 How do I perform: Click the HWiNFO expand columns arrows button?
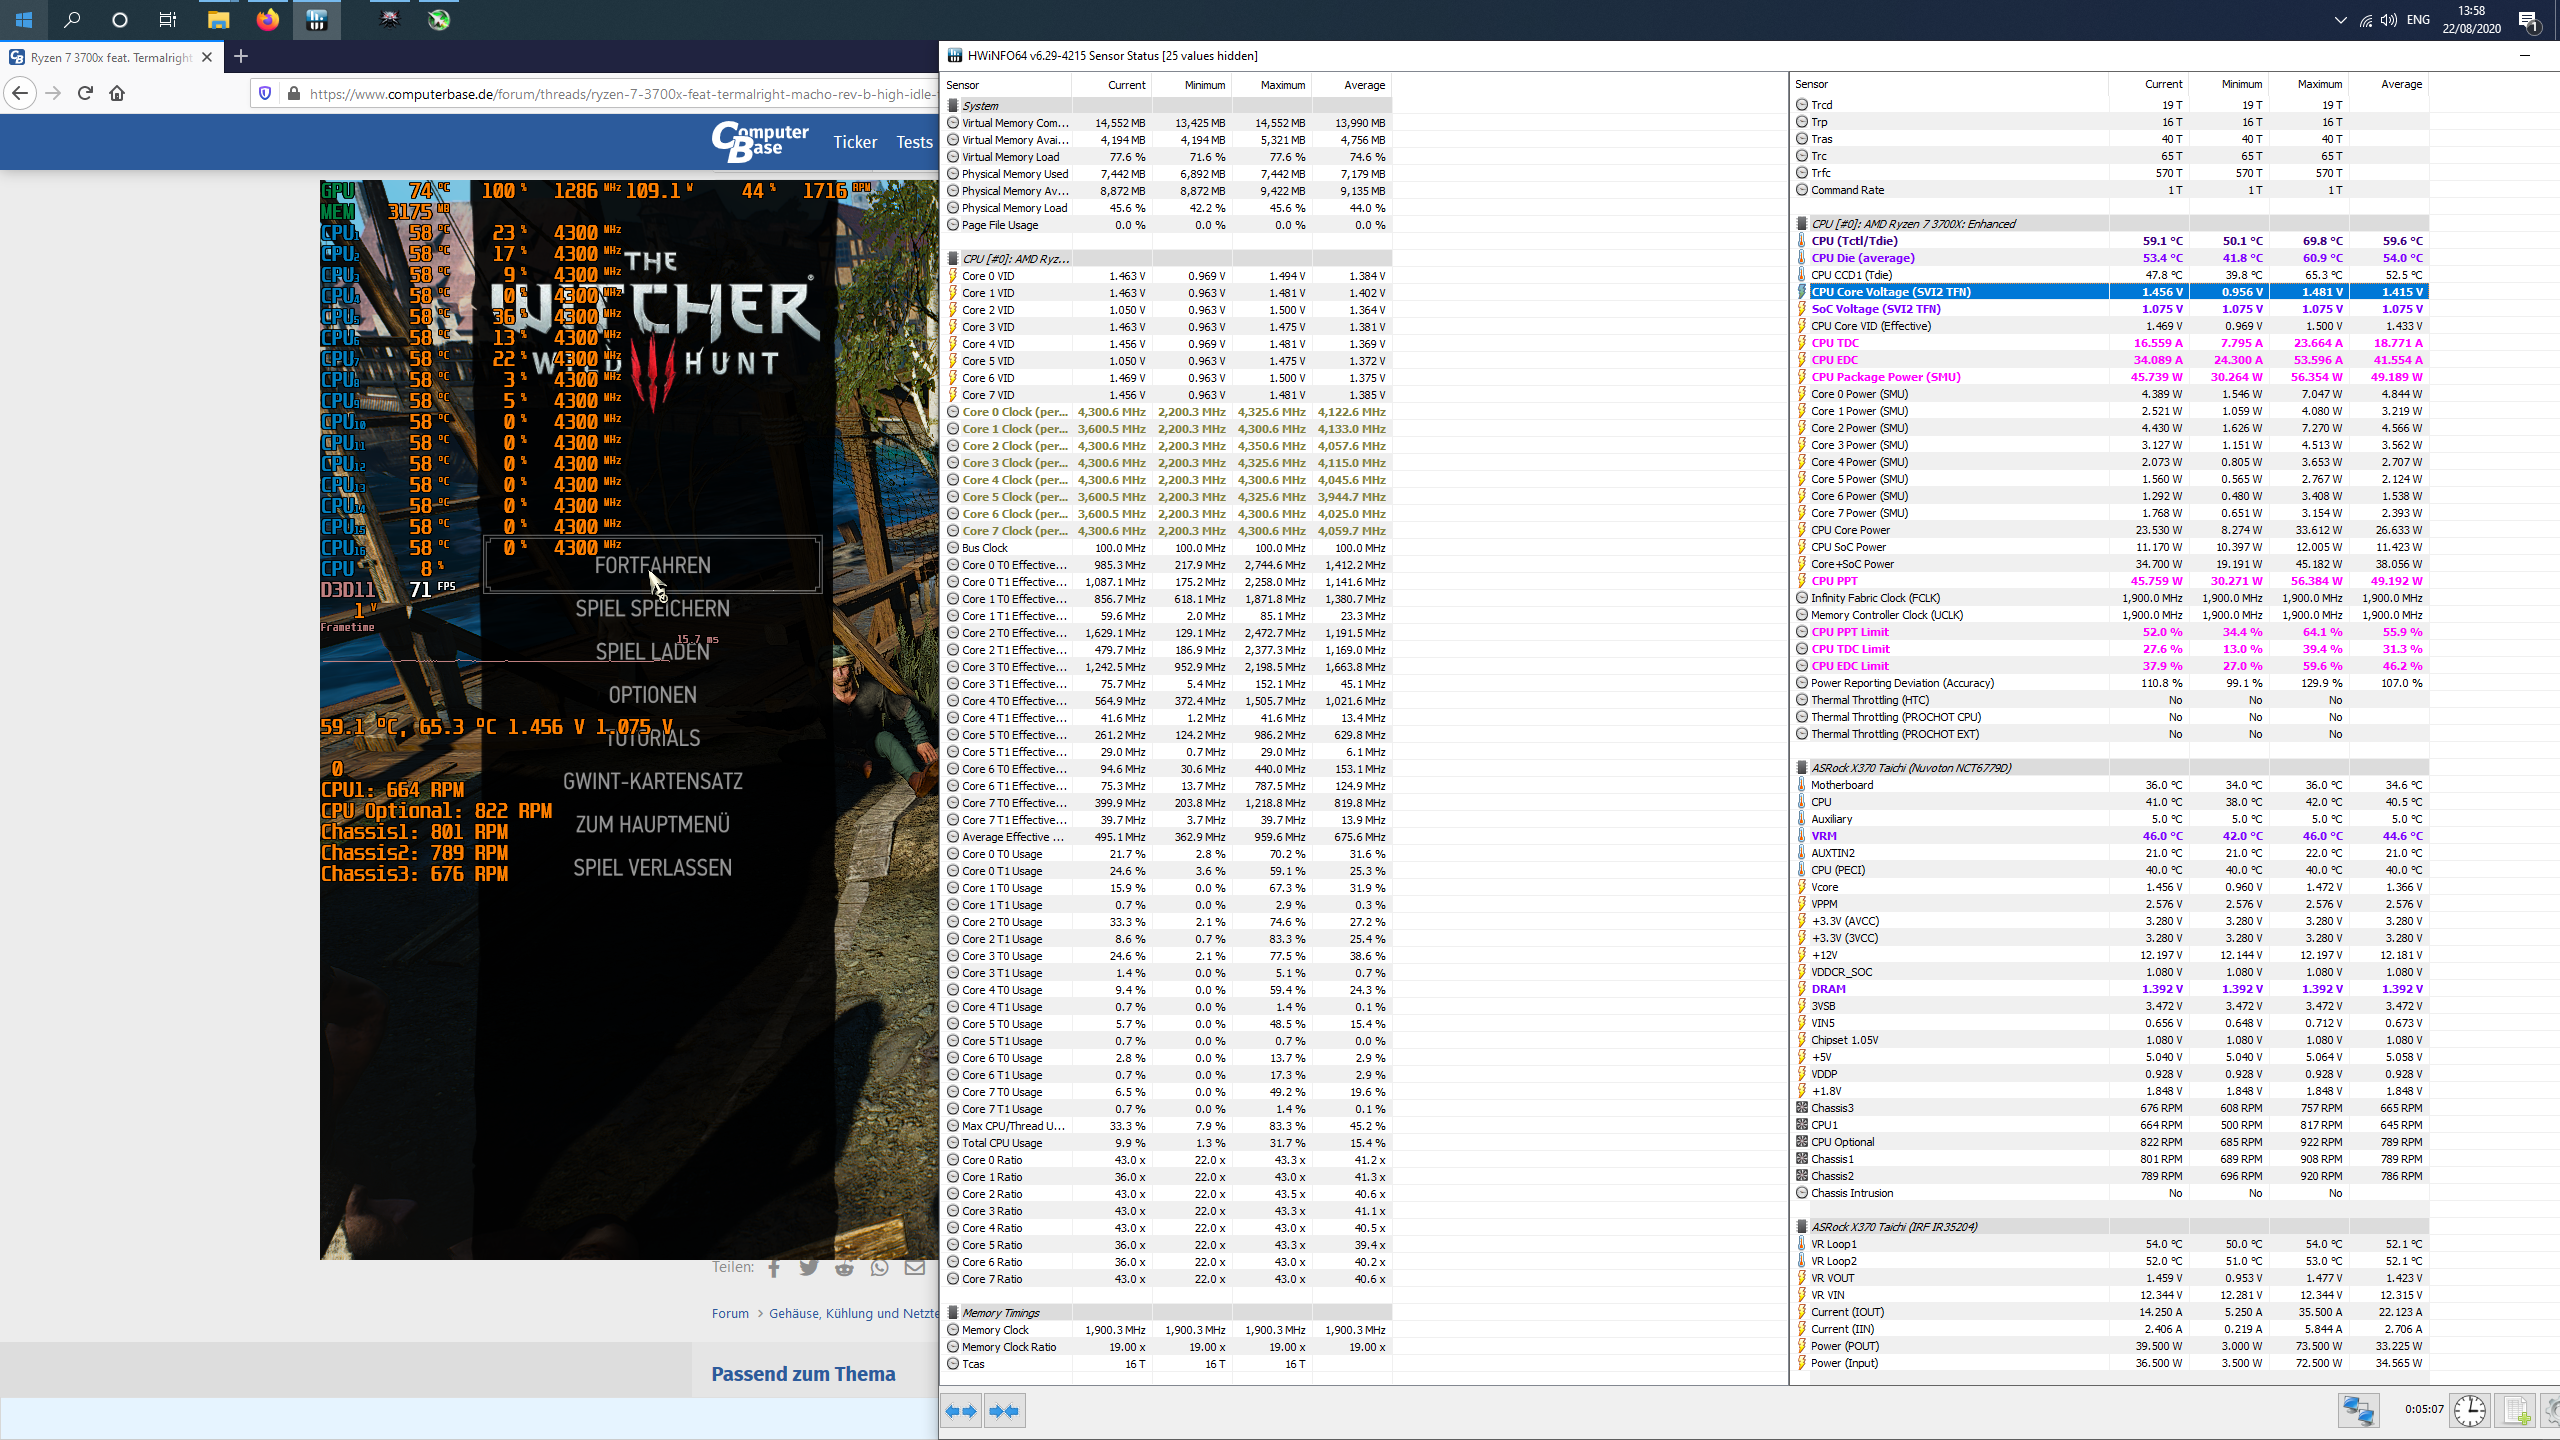pyautogui.click(x=961, y=1411)
